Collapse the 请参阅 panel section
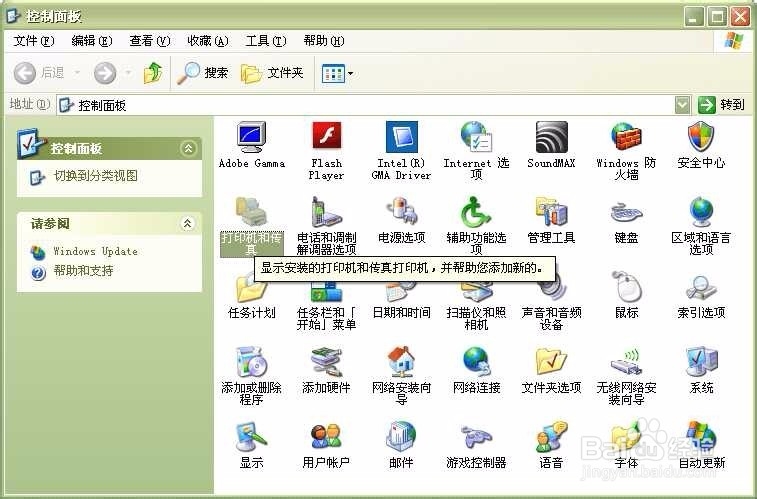Image resolution: width=757 pixels, height=499 pixels. point(187,223)
